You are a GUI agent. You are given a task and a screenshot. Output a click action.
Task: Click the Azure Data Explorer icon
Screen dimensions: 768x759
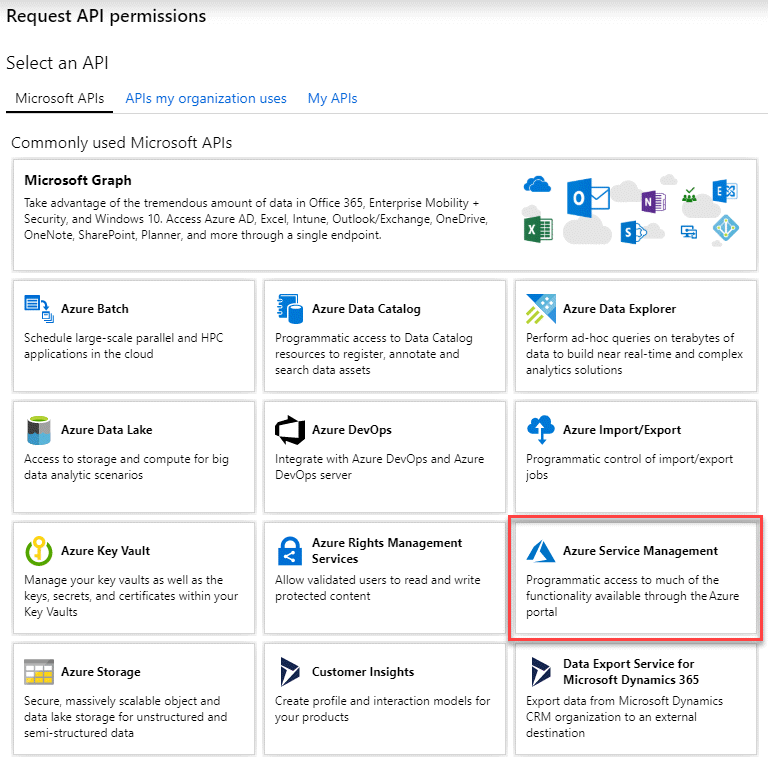[540, 309]
